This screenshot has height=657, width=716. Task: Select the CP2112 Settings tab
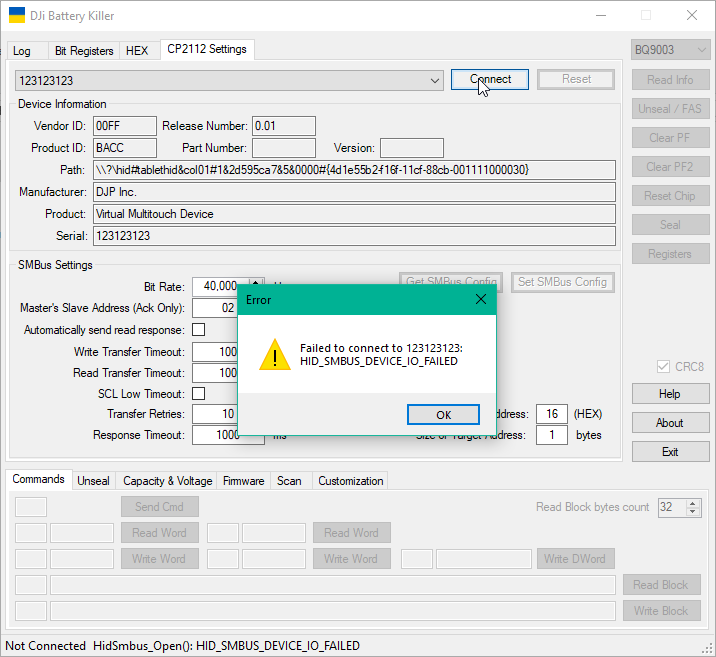point(207,49)
